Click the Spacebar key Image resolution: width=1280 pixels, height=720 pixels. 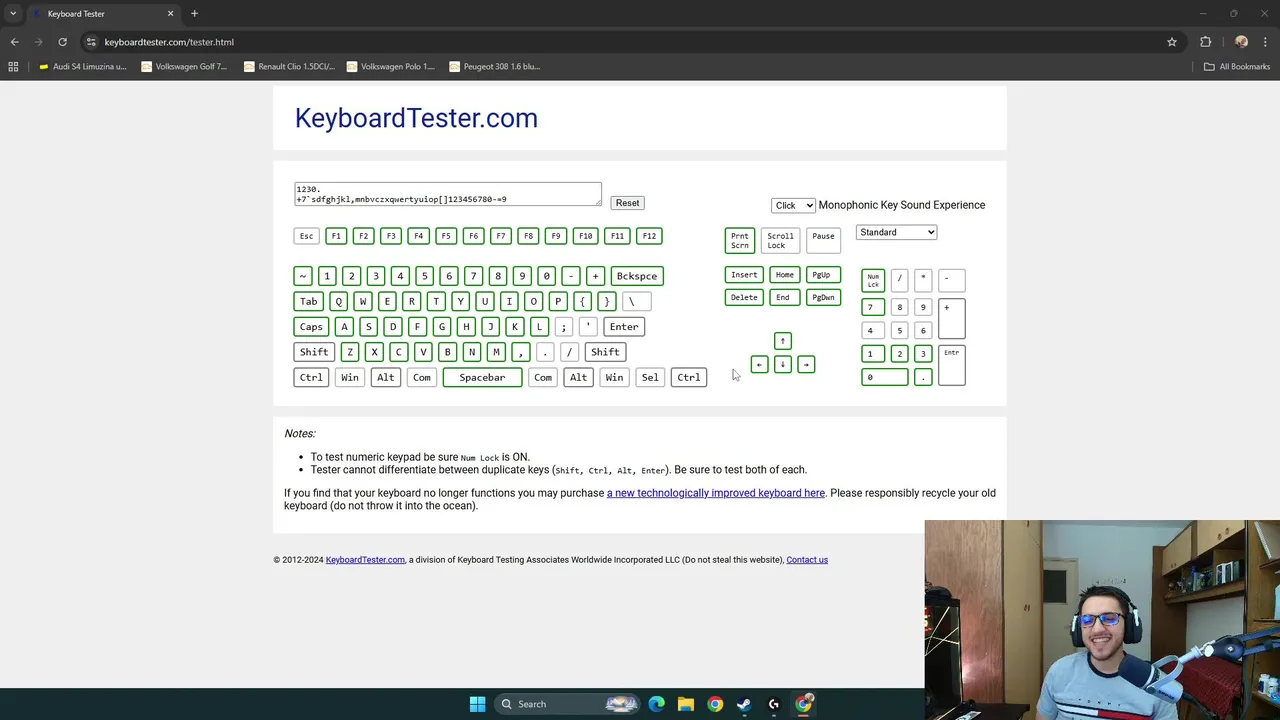[482, 377]
